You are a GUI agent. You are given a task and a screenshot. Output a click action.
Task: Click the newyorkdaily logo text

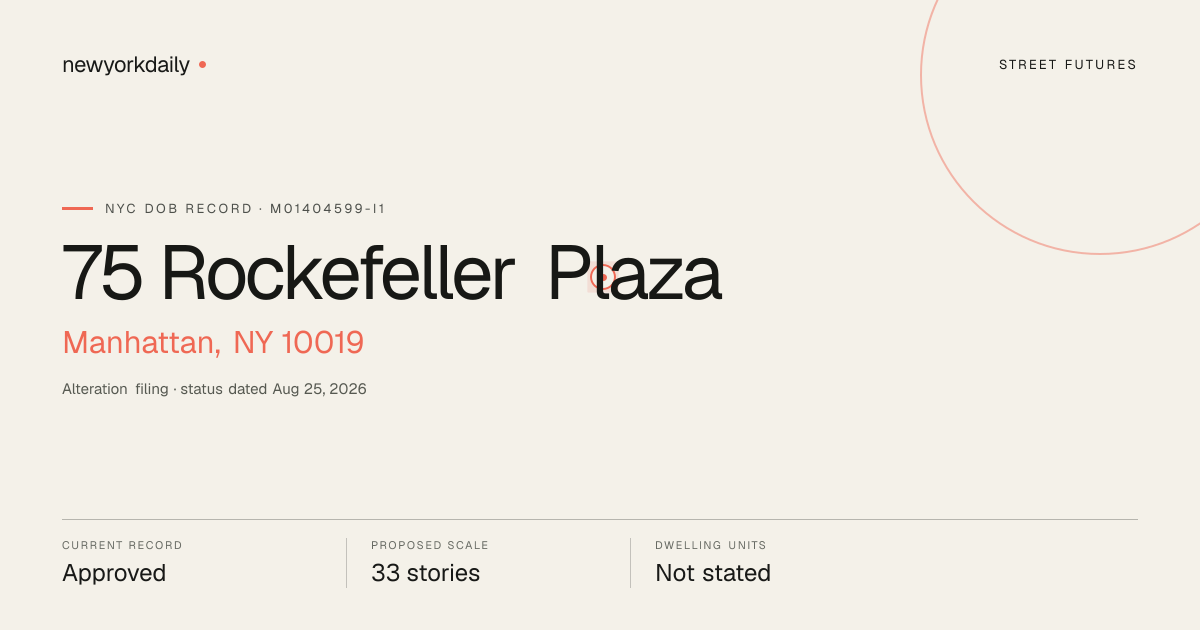click(126, 65)
